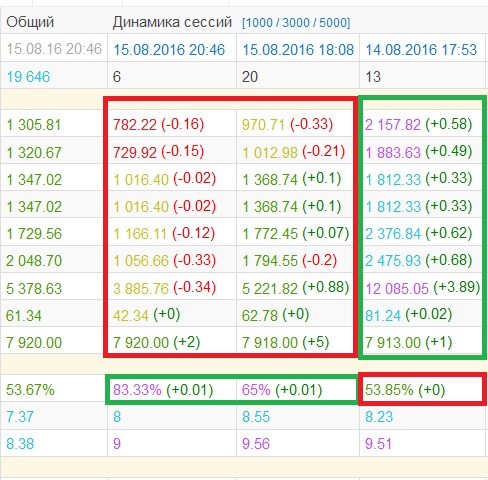
Task: Click cell 1 056.66 (-0.33)
Action: coord(164,260)
